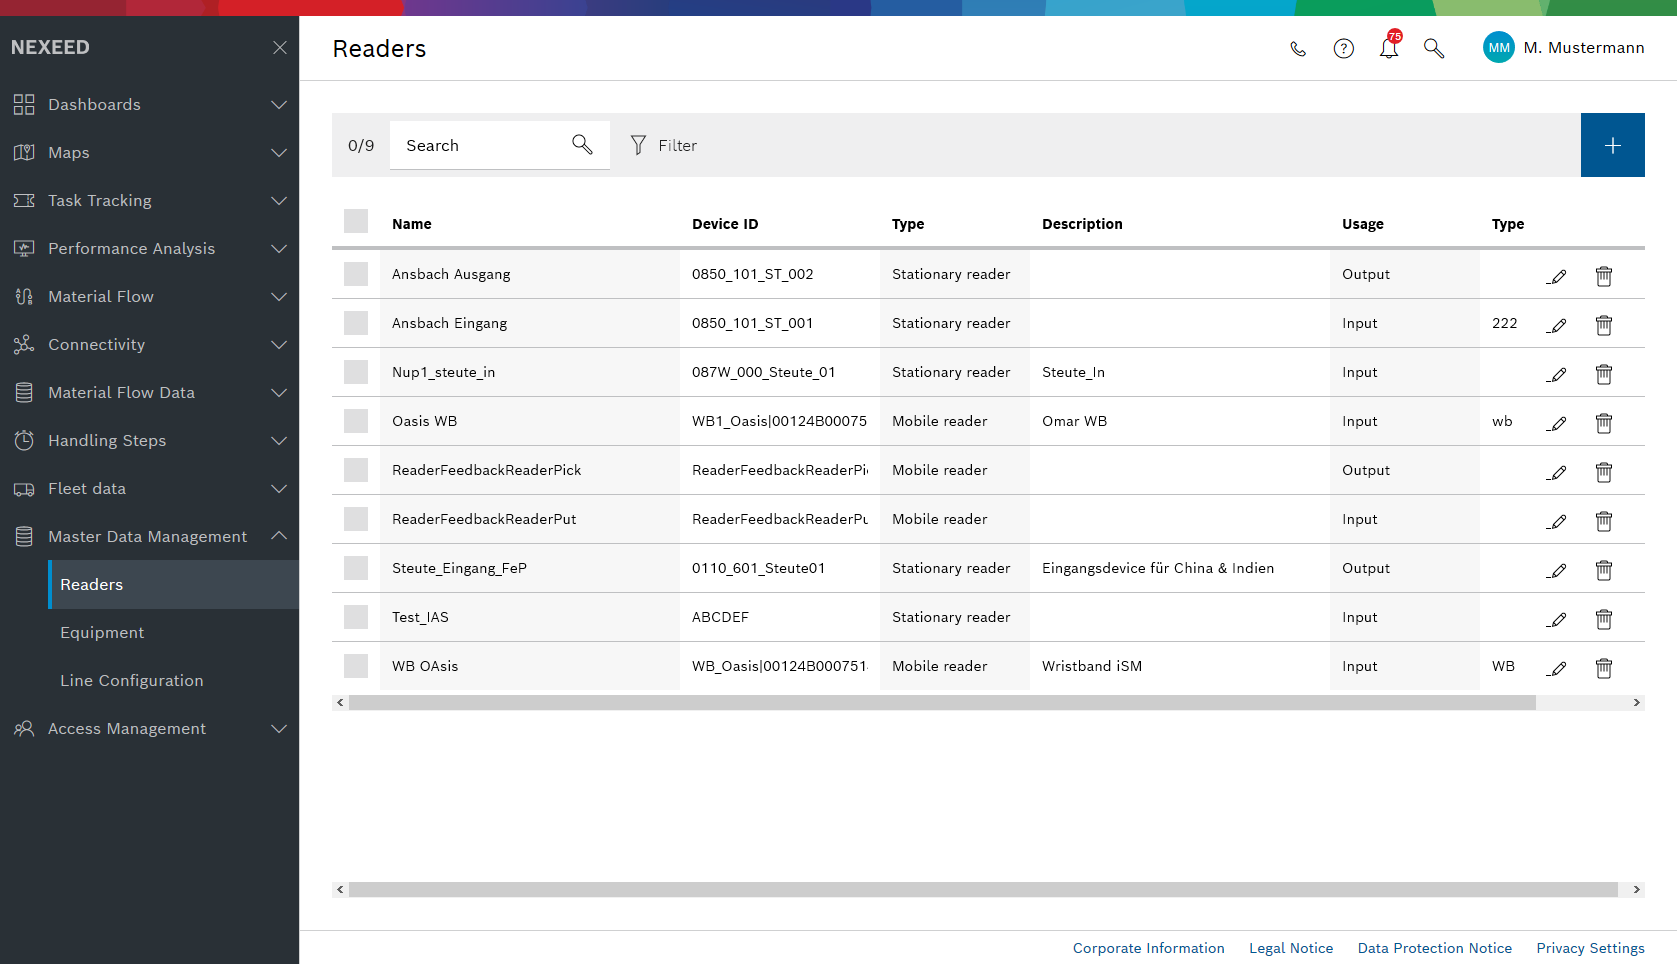Image resolution: width=1677 pixels, height=964 pixels.
Task: Select Readers in the sidebar
Action: pos(174,585)
